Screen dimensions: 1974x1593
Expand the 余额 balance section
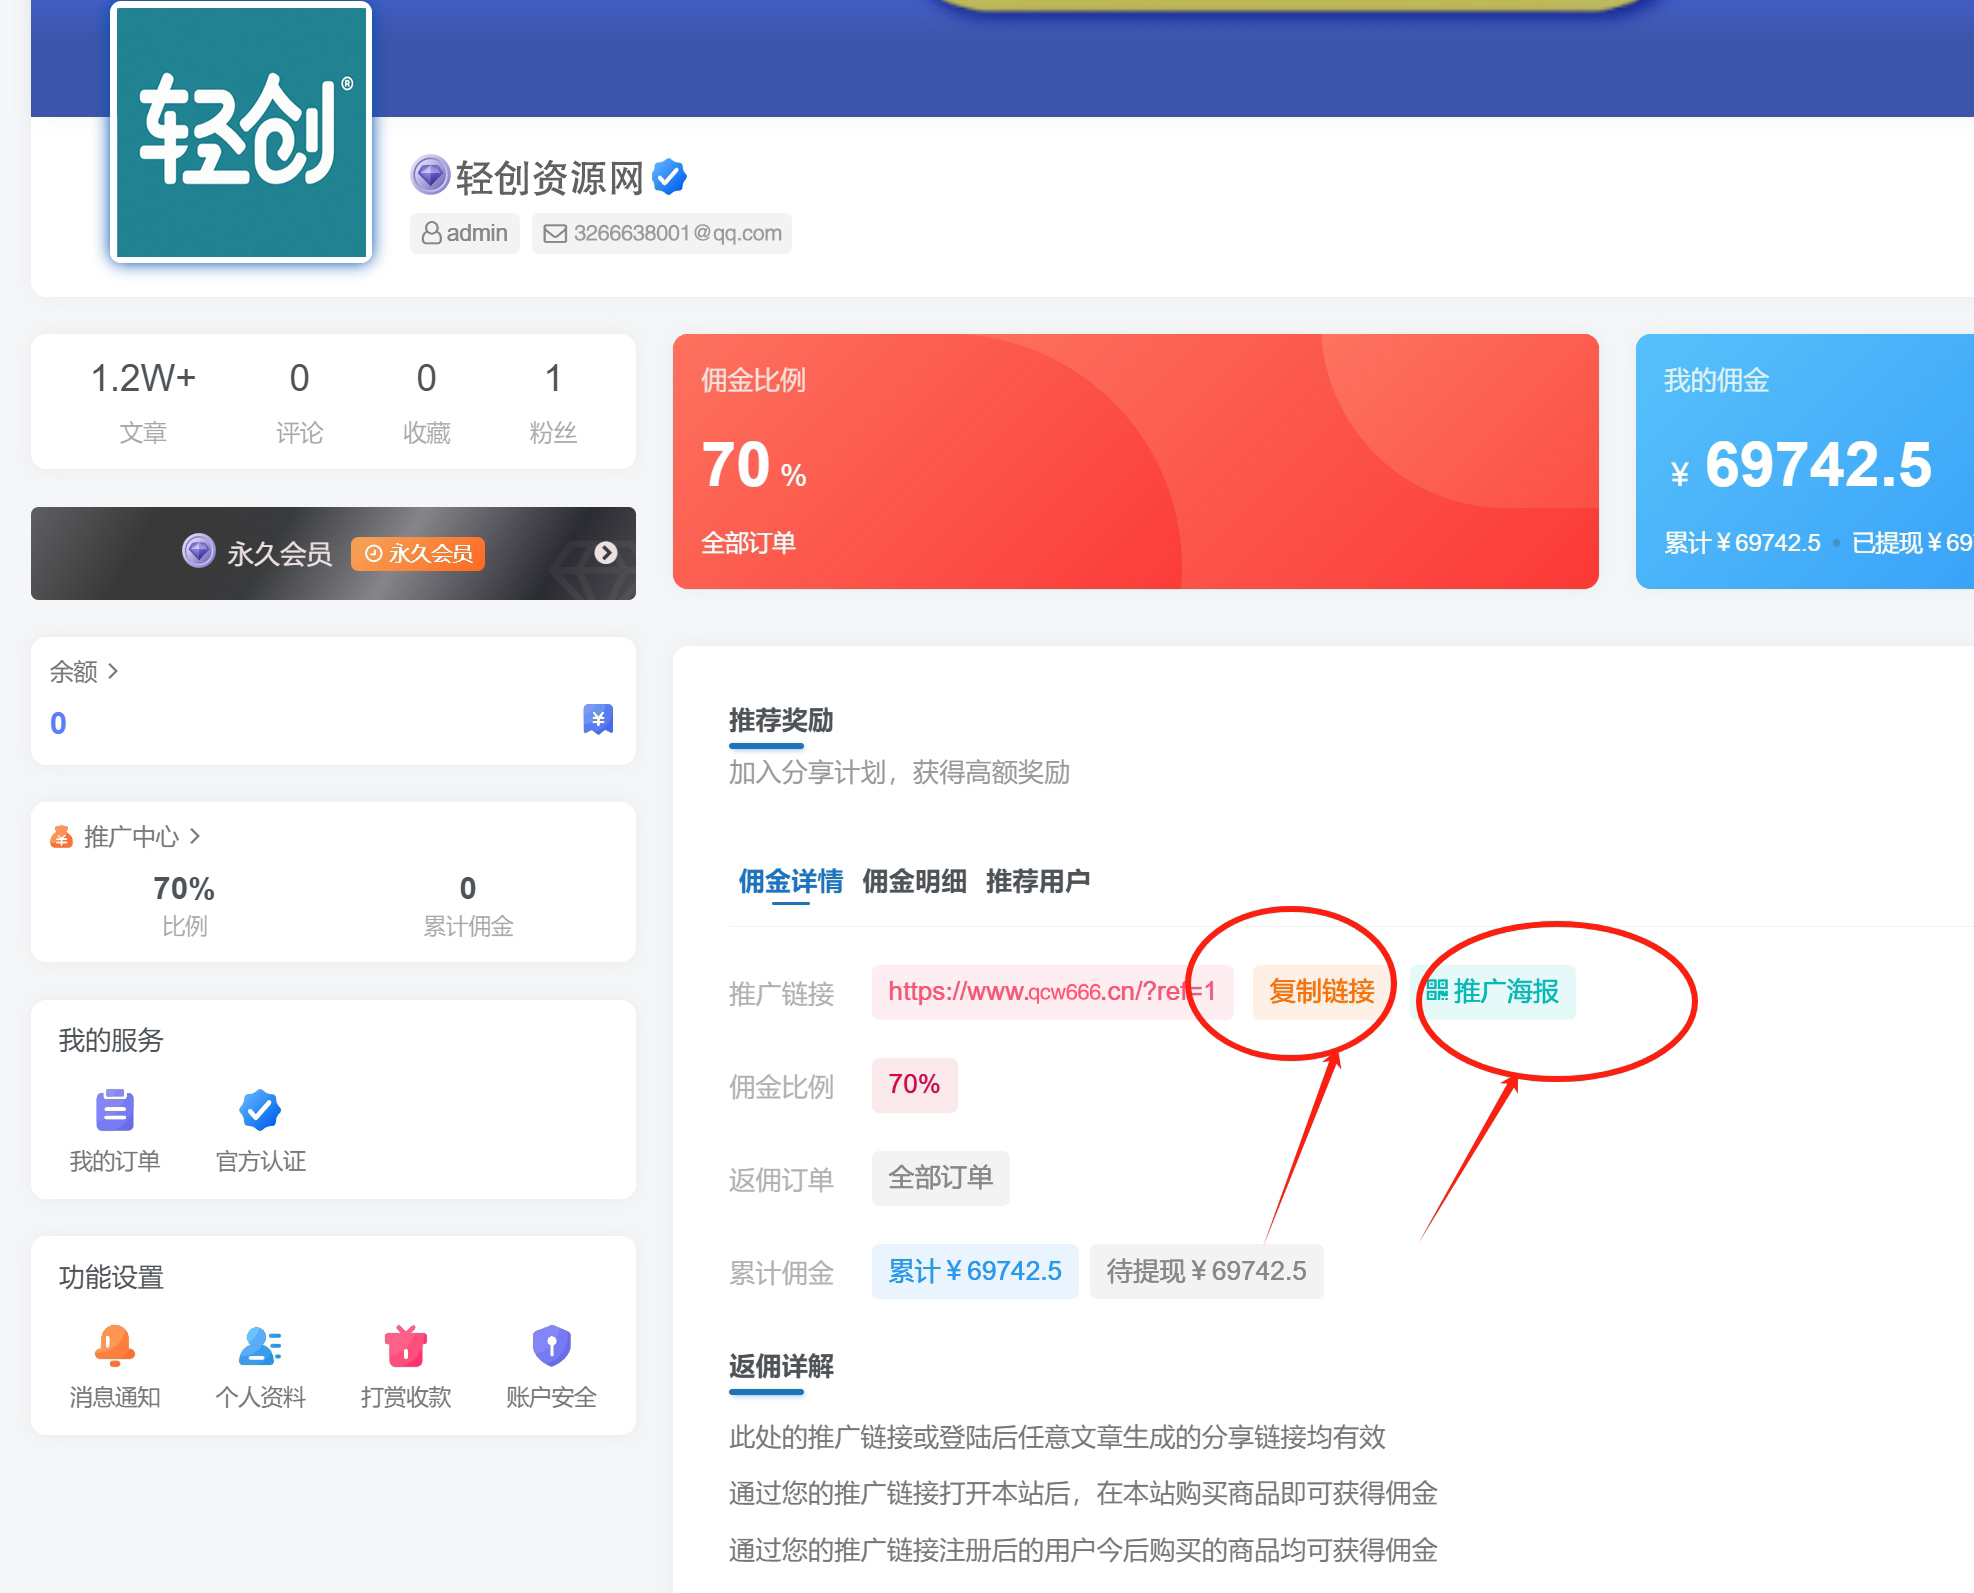coord(84,671)
